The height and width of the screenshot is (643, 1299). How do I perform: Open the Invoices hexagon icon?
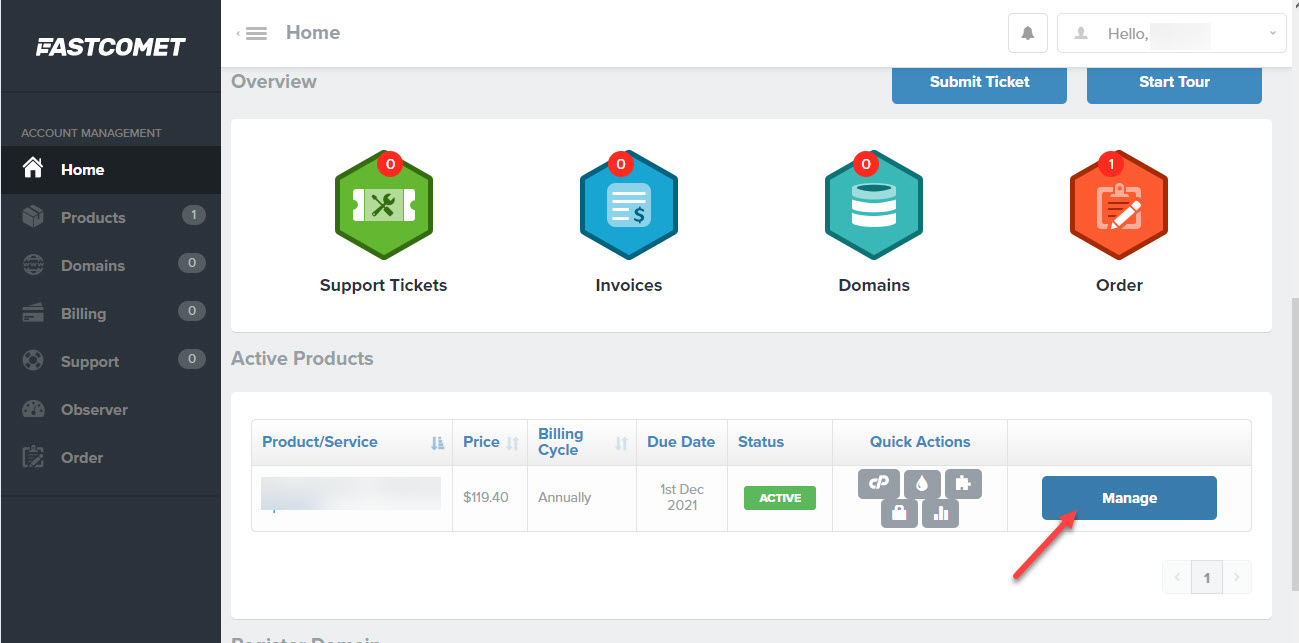click(628, 204)
